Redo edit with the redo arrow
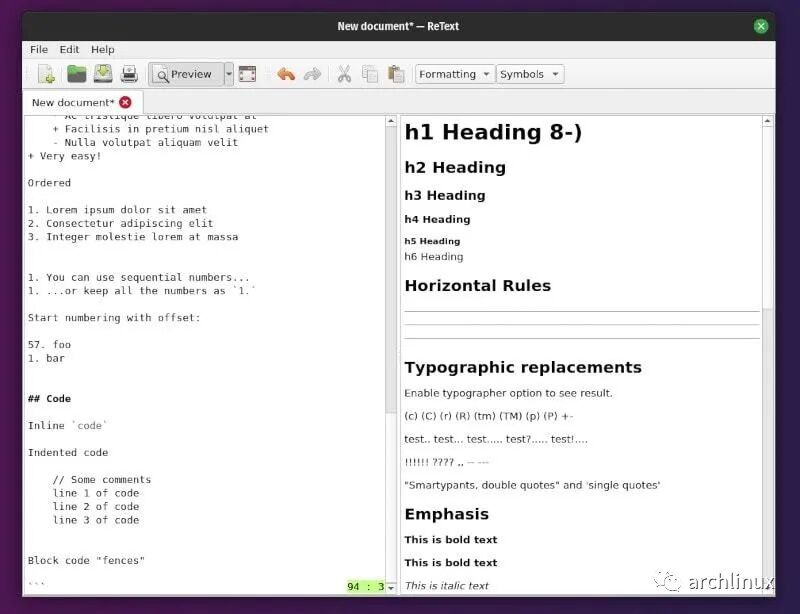This screenshot has height=614, width=800. coord(312,75)
